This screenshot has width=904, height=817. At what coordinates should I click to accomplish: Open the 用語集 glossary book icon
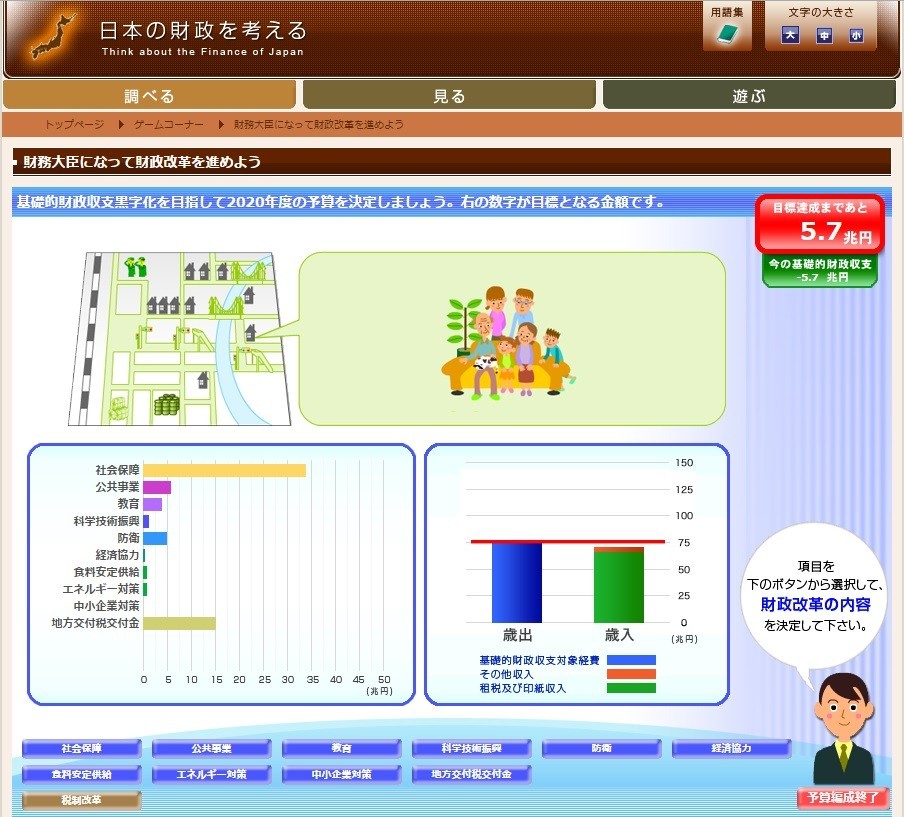[x=727, y=35]
